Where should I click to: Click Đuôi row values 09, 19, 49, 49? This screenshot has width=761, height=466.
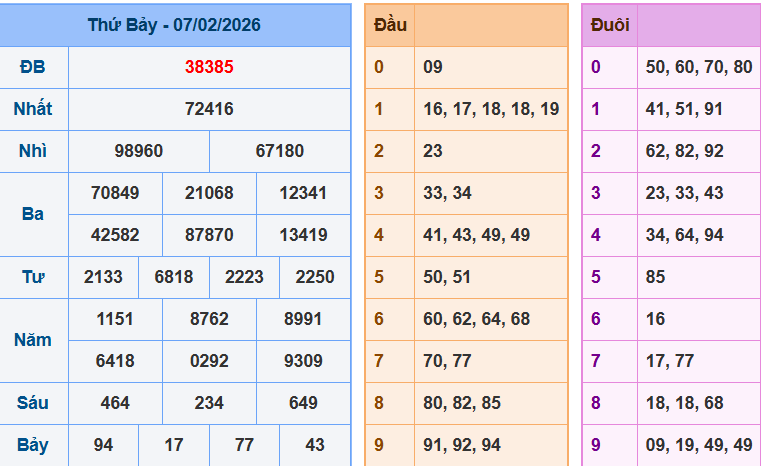point(699,445)
